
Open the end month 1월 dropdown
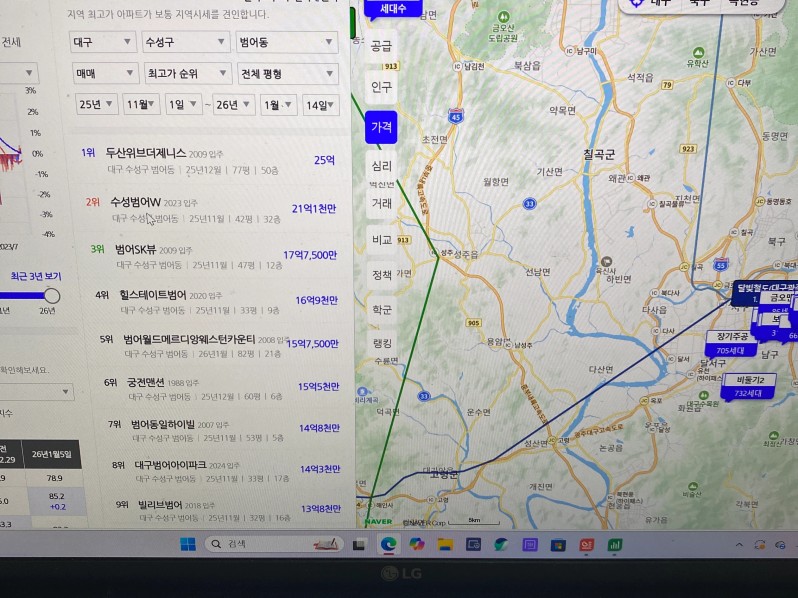click(x=278, y=105)
